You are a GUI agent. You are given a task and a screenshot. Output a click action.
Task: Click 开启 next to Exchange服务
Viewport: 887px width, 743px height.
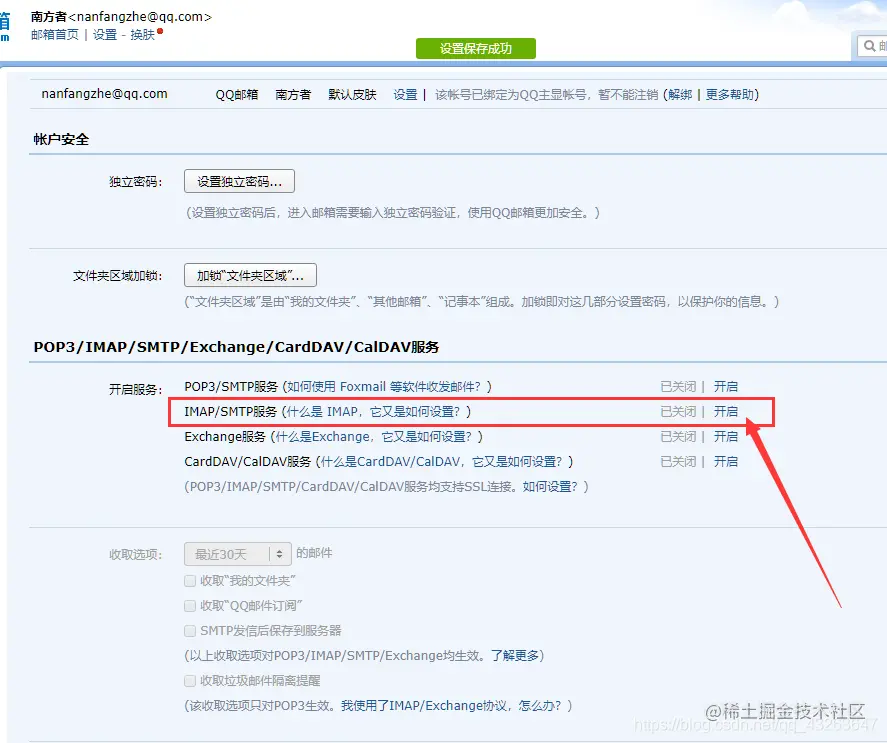[x=727, y=437]
